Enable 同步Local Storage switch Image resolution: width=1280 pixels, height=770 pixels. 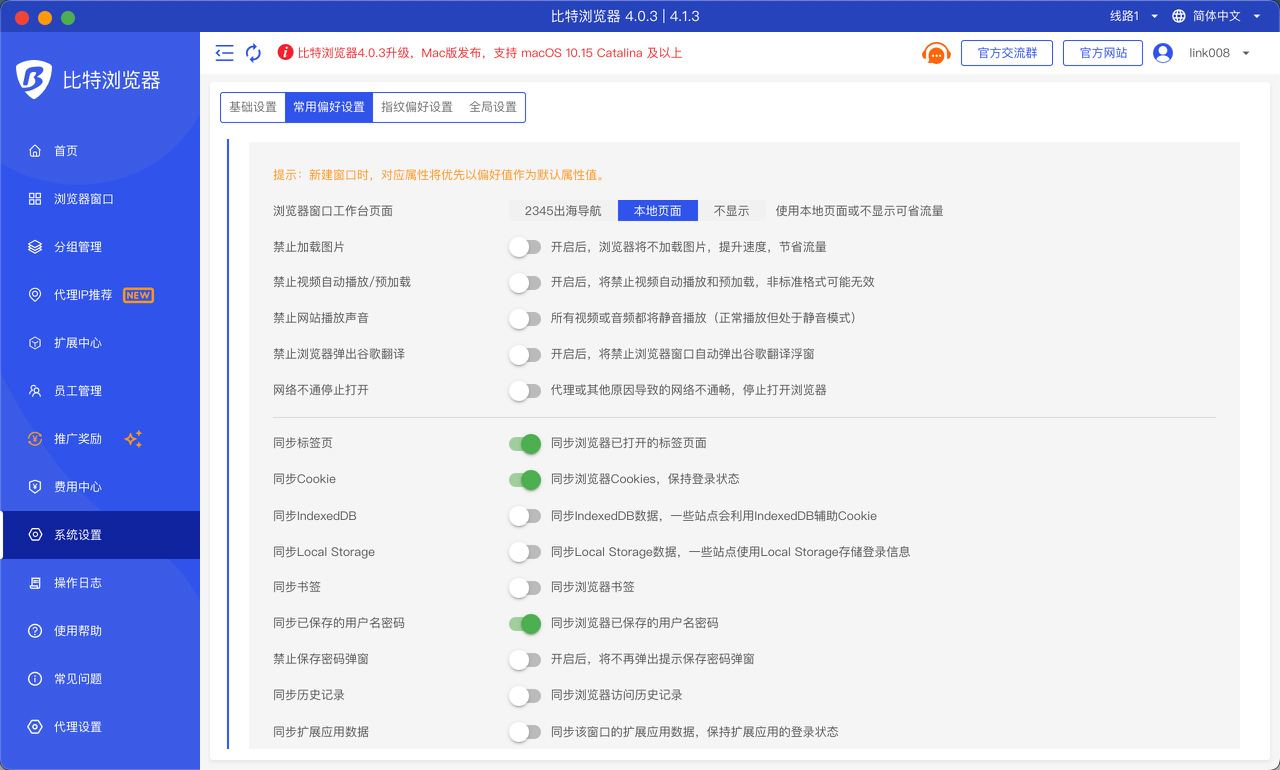[x=525, y=552]
